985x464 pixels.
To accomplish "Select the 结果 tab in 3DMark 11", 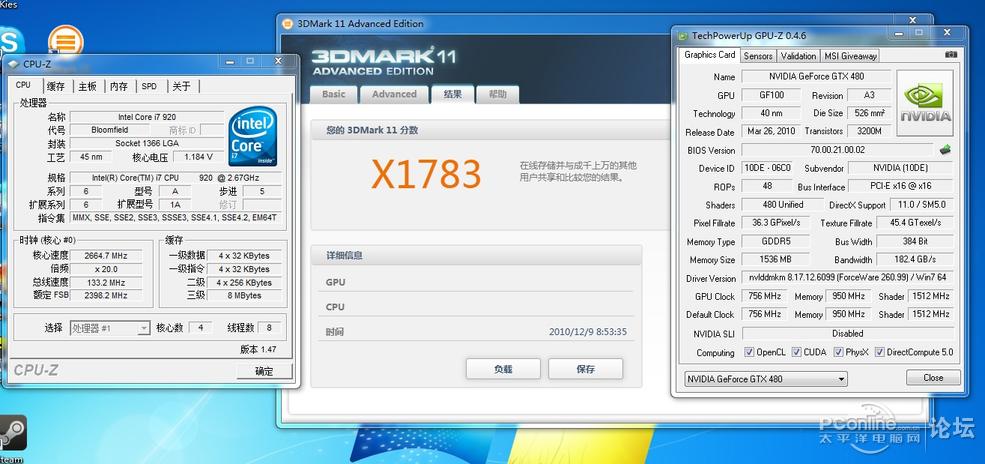I will point(453,94).
